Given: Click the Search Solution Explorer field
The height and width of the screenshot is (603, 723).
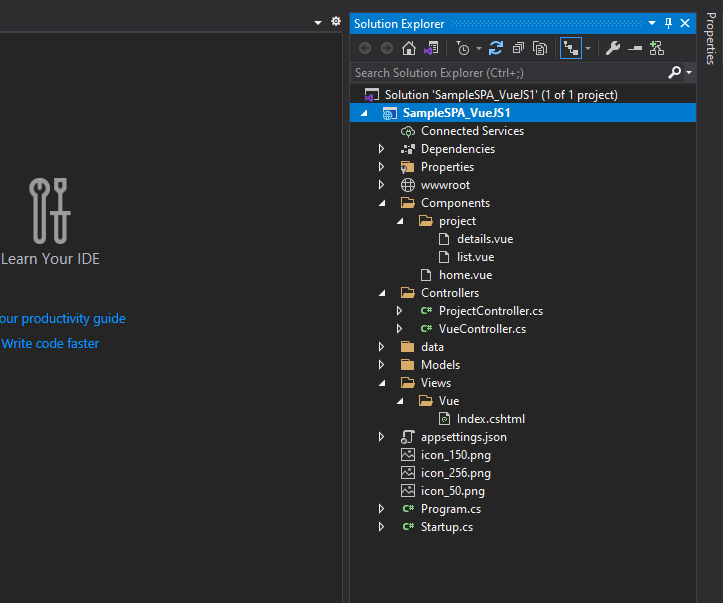Looking at the screenshot, I should (510, 73).
